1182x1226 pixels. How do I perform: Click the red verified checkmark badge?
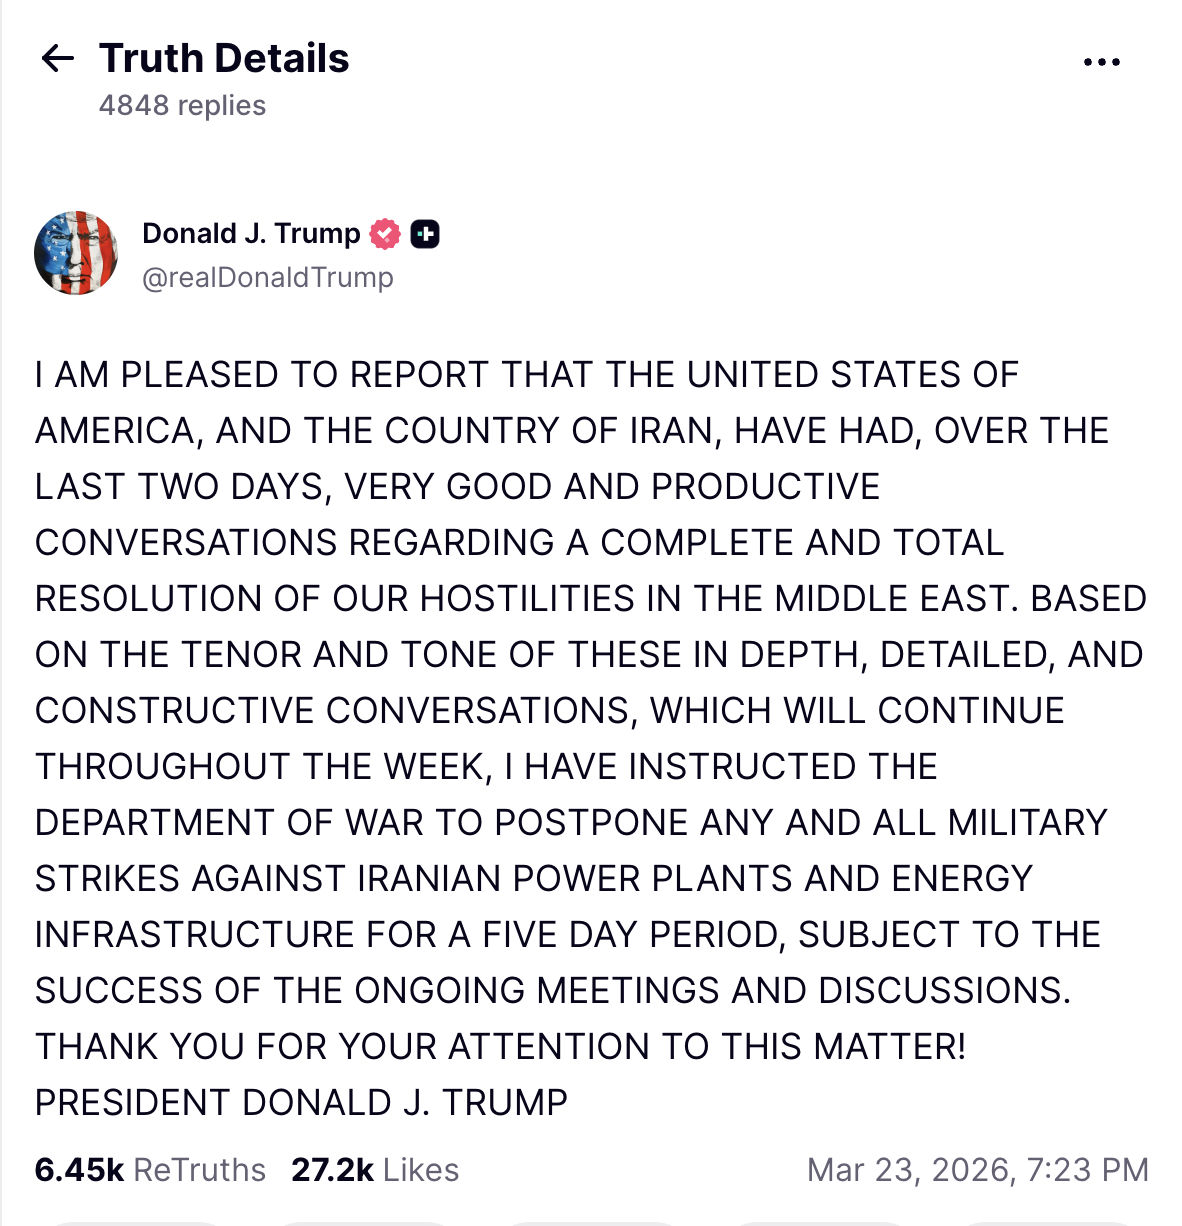[385, 234]
